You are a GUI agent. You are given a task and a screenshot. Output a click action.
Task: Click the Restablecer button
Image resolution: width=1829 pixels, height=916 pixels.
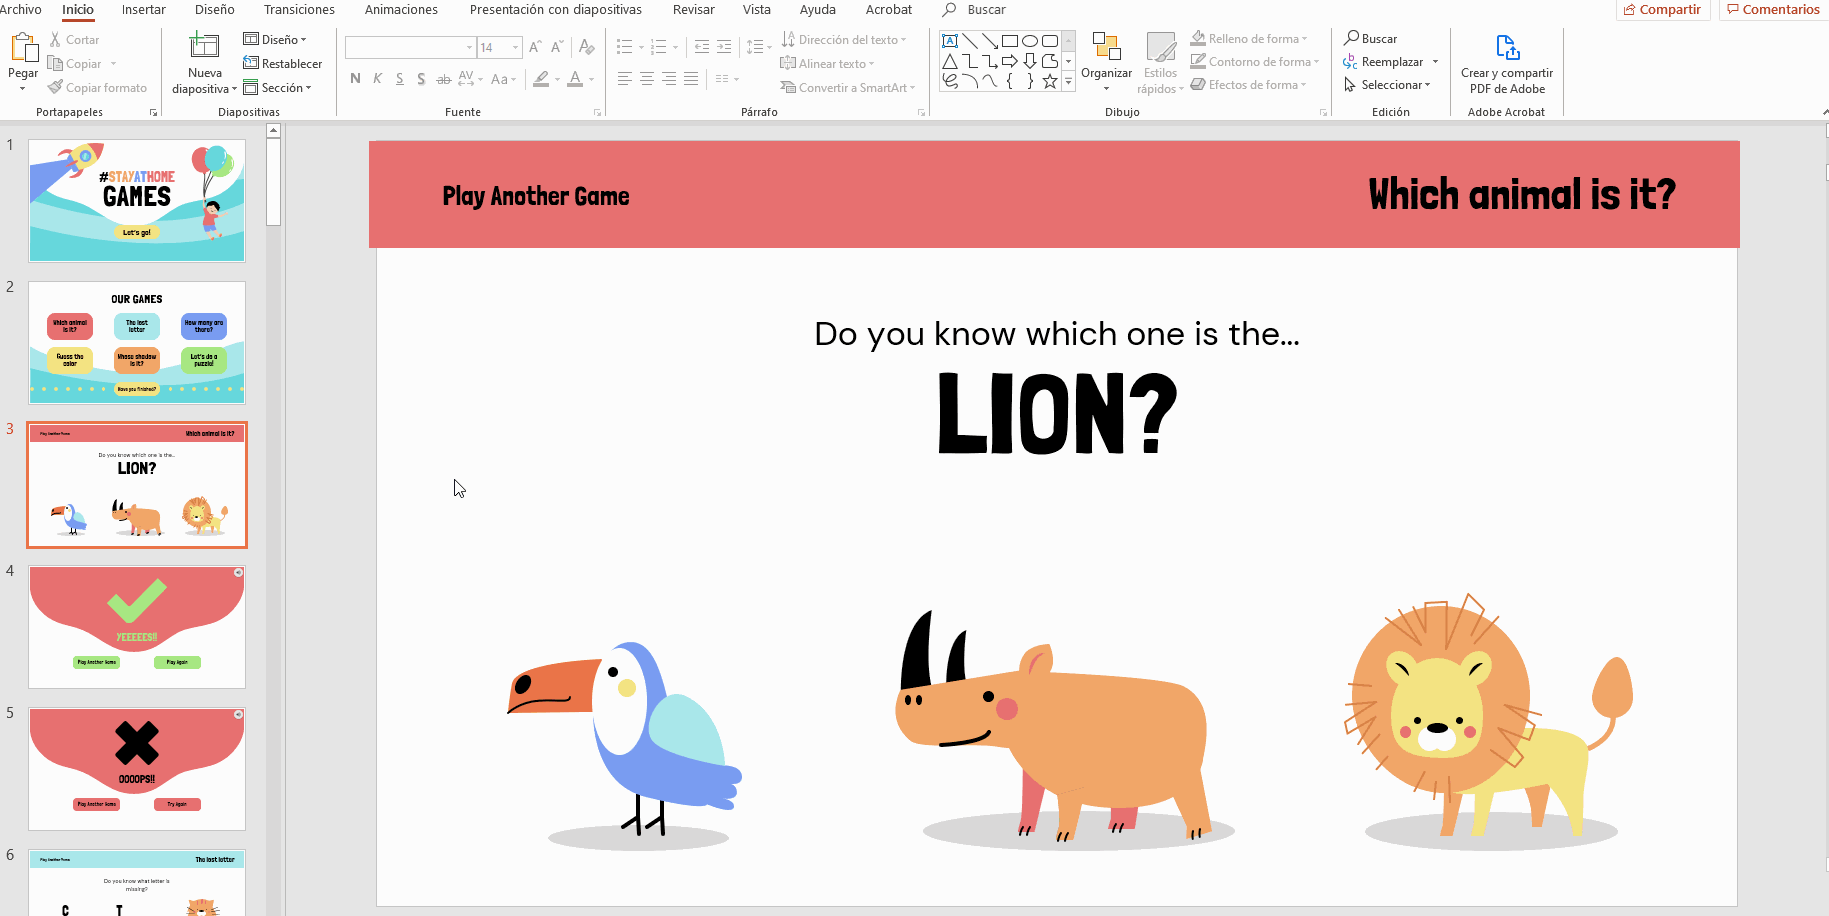click(x=283, y=64)
